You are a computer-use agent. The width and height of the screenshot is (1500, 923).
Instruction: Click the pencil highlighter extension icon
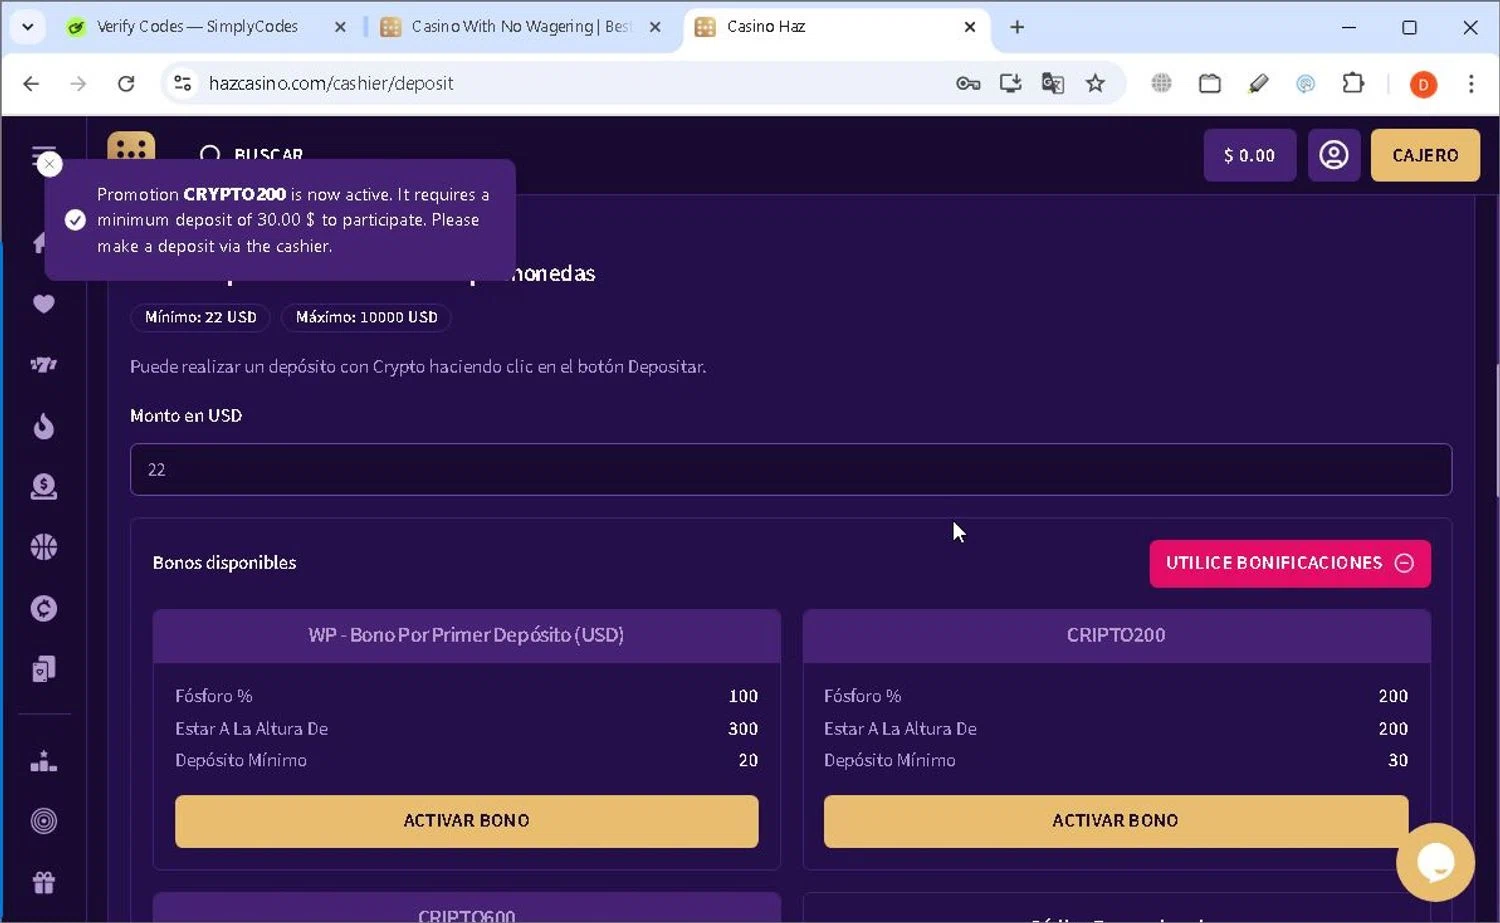1258,83
